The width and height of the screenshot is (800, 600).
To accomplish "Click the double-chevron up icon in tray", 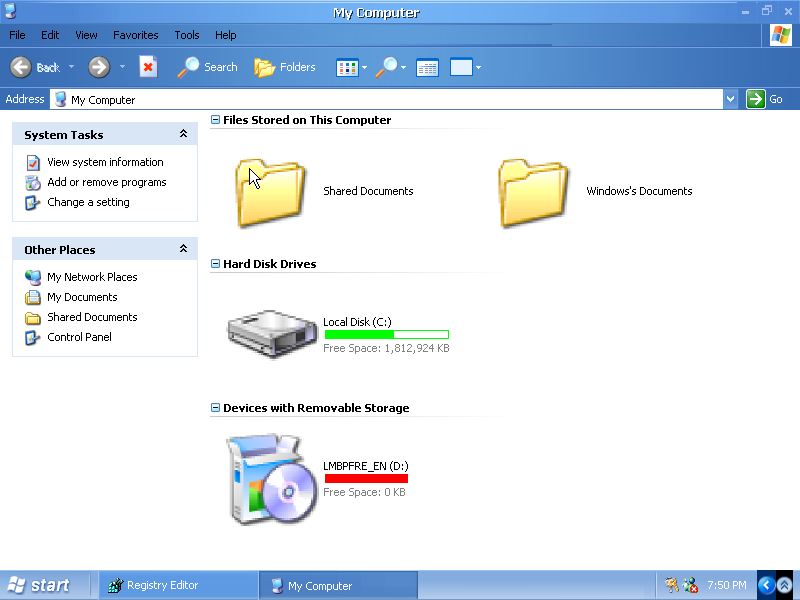I will pos(785,585).
